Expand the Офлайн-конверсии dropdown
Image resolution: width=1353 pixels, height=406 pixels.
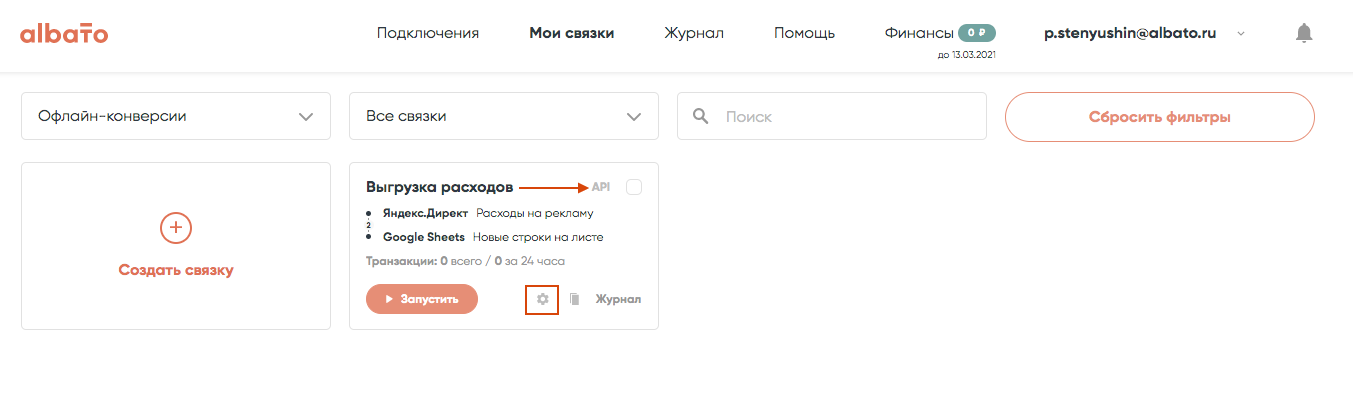coord(176,117)
